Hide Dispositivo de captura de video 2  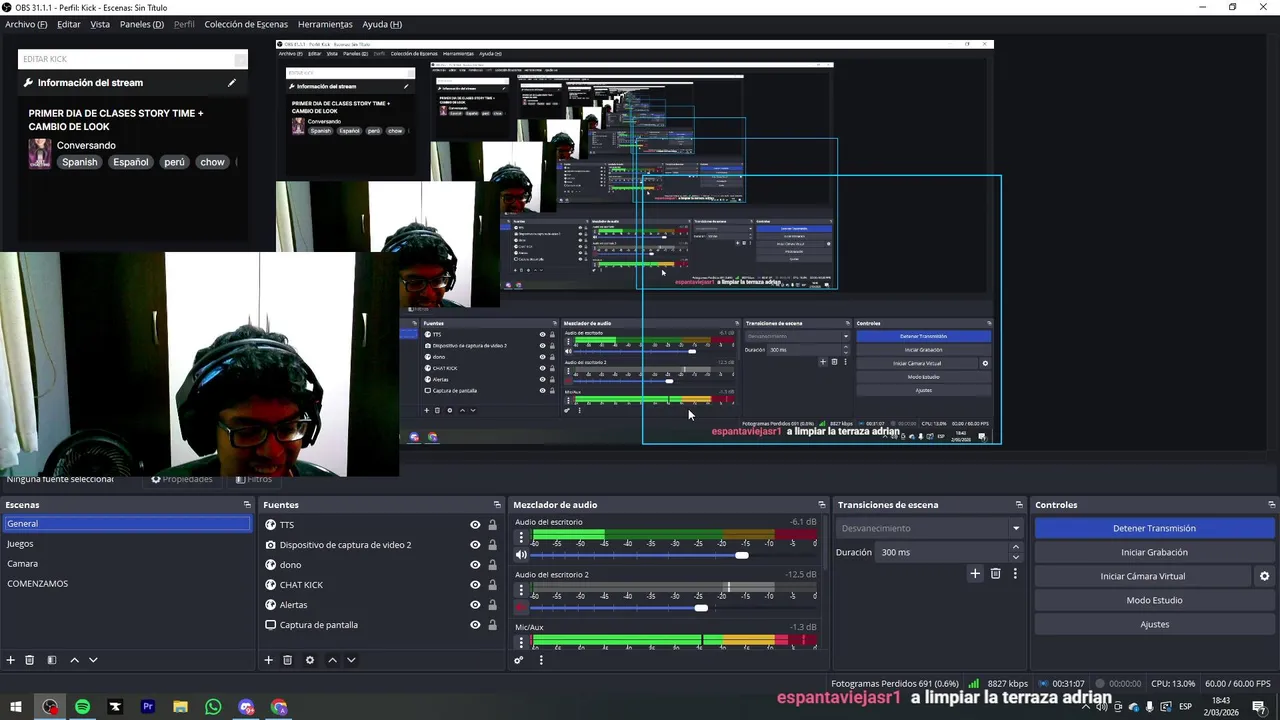tap(475, 545)
